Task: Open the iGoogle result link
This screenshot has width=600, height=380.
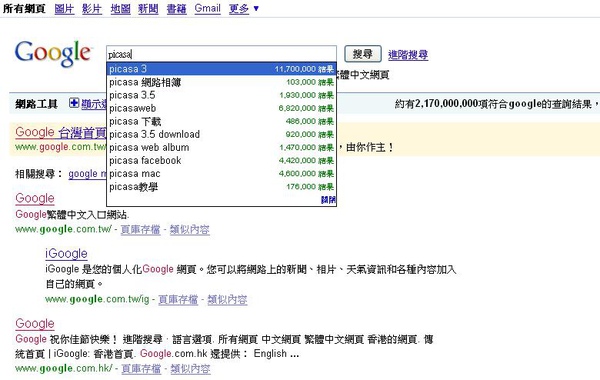Action: tap(66, 253)
